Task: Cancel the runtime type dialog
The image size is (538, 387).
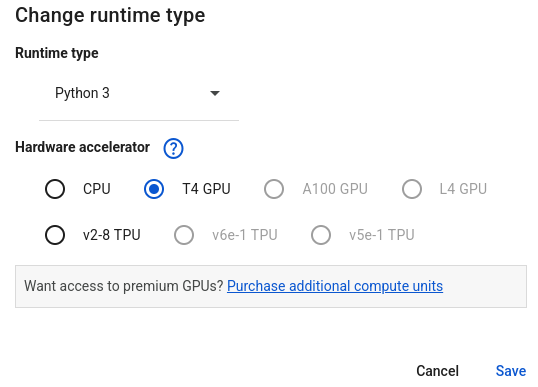Action: tap(437, 371)
